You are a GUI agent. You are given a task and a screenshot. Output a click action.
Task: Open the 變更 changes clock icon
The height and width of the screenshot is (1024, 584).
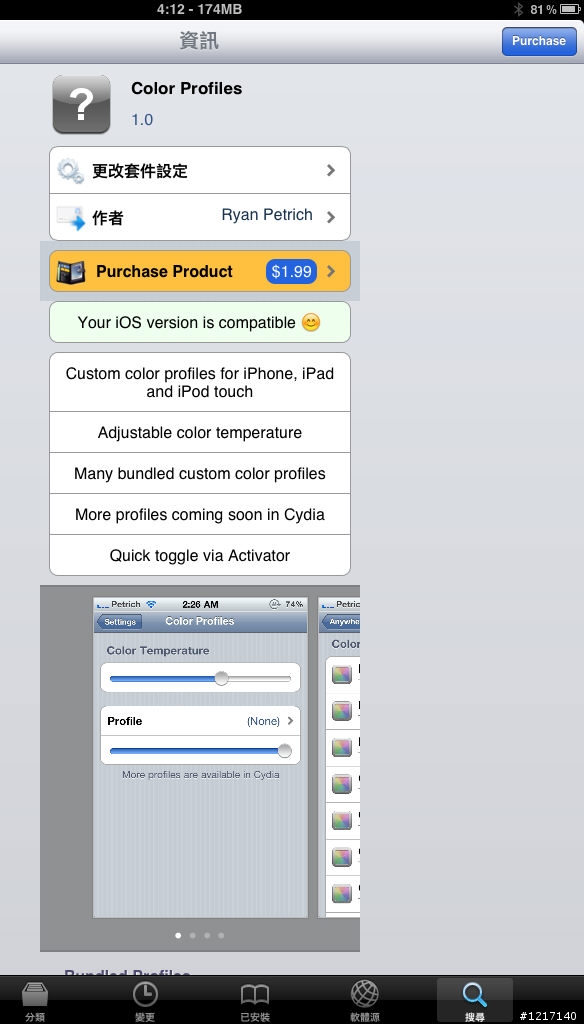pos(145,995)
